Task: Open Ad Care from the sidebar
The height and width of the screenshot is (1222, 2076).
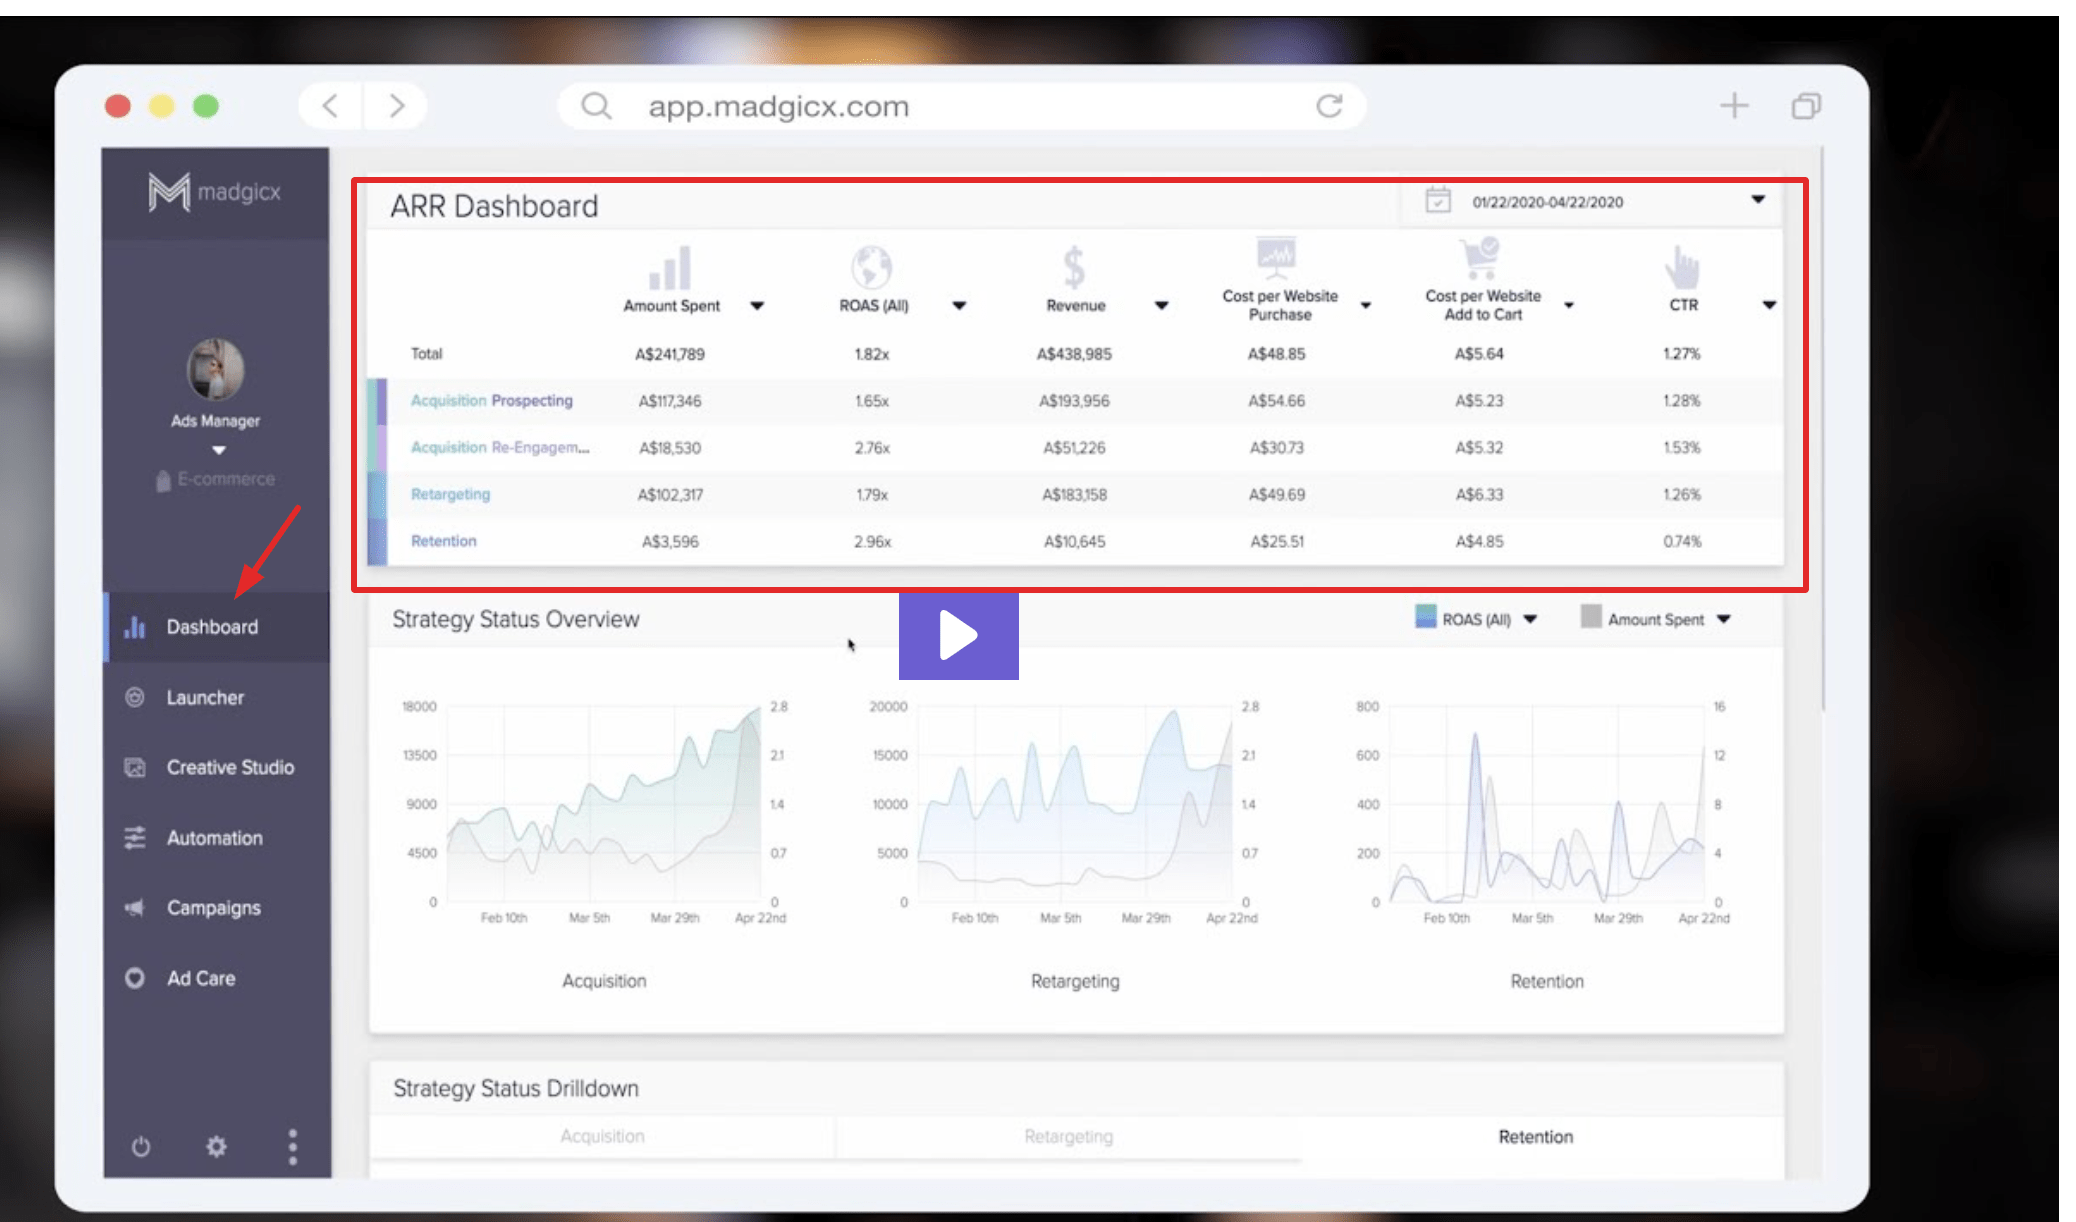Action: pos(135,978)
